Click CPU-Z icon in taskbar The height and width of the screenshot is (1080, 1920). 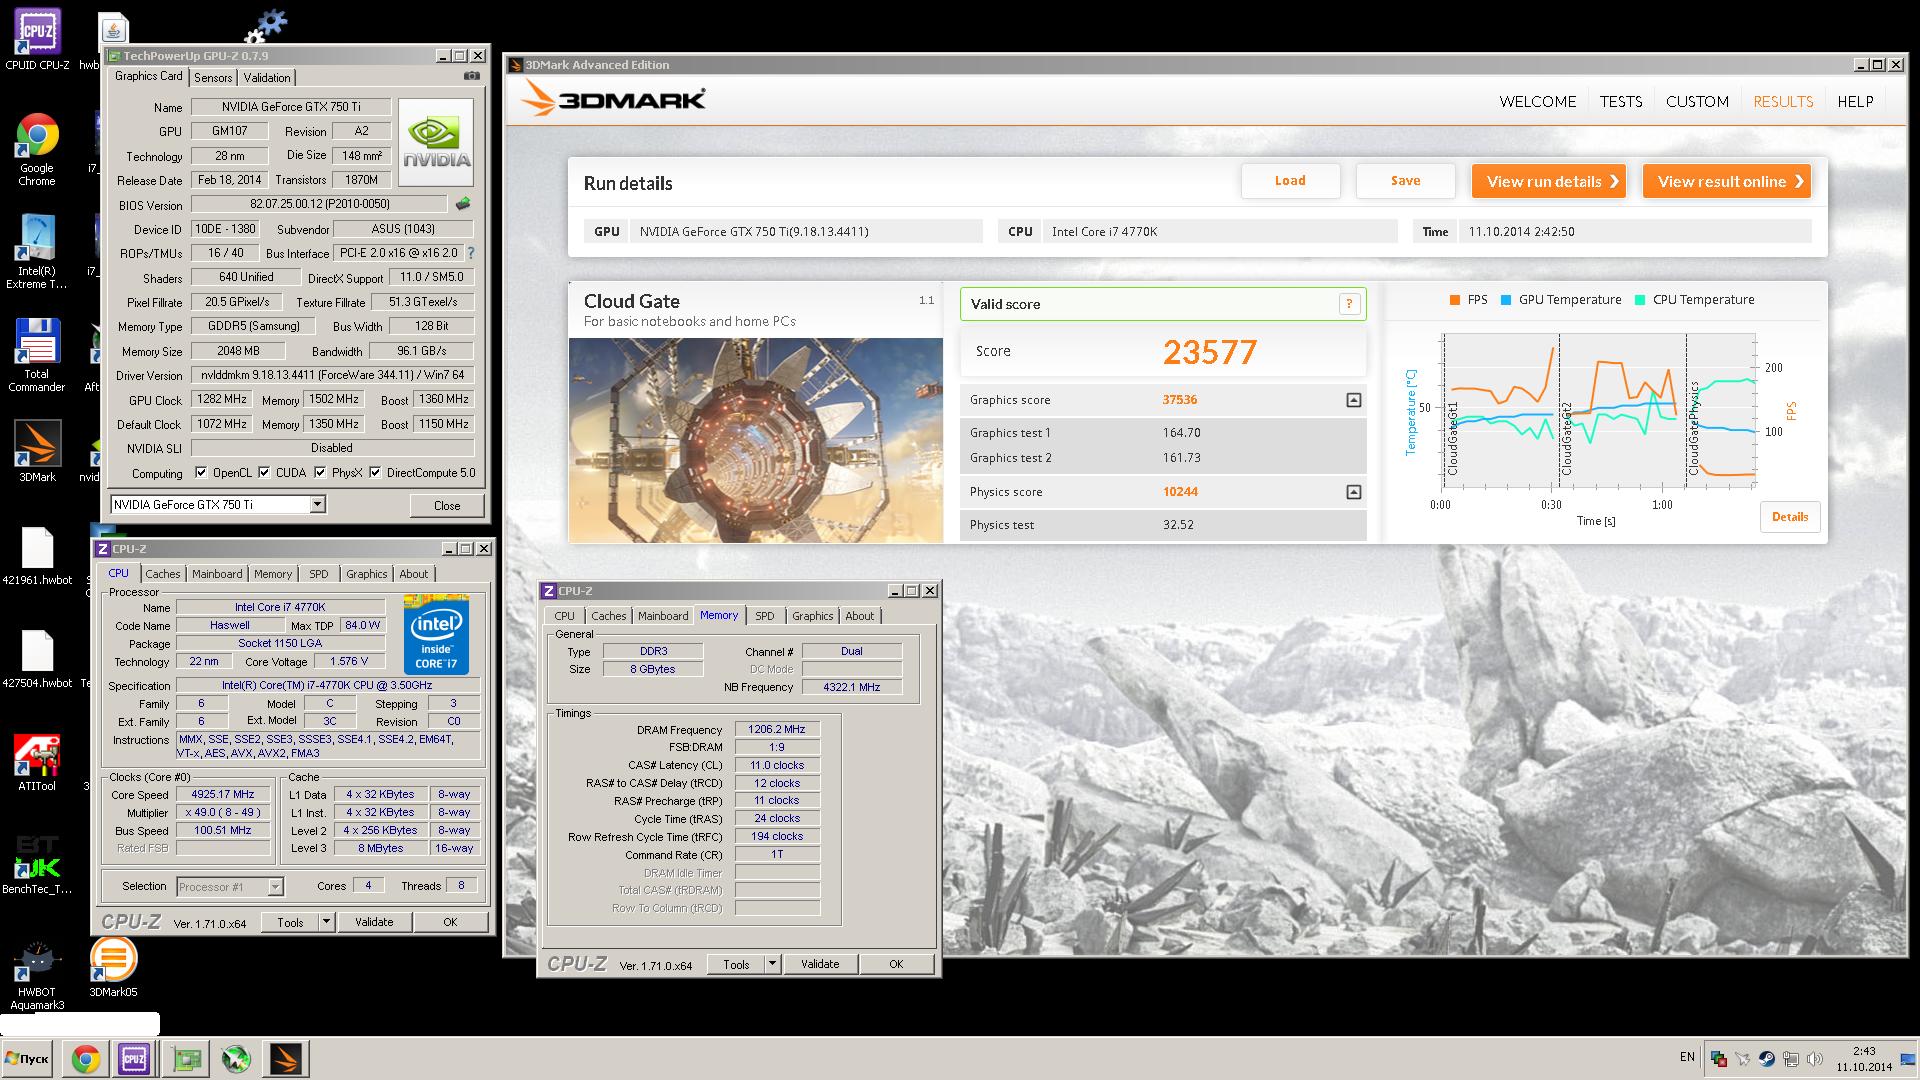(x=134, y=1059)
